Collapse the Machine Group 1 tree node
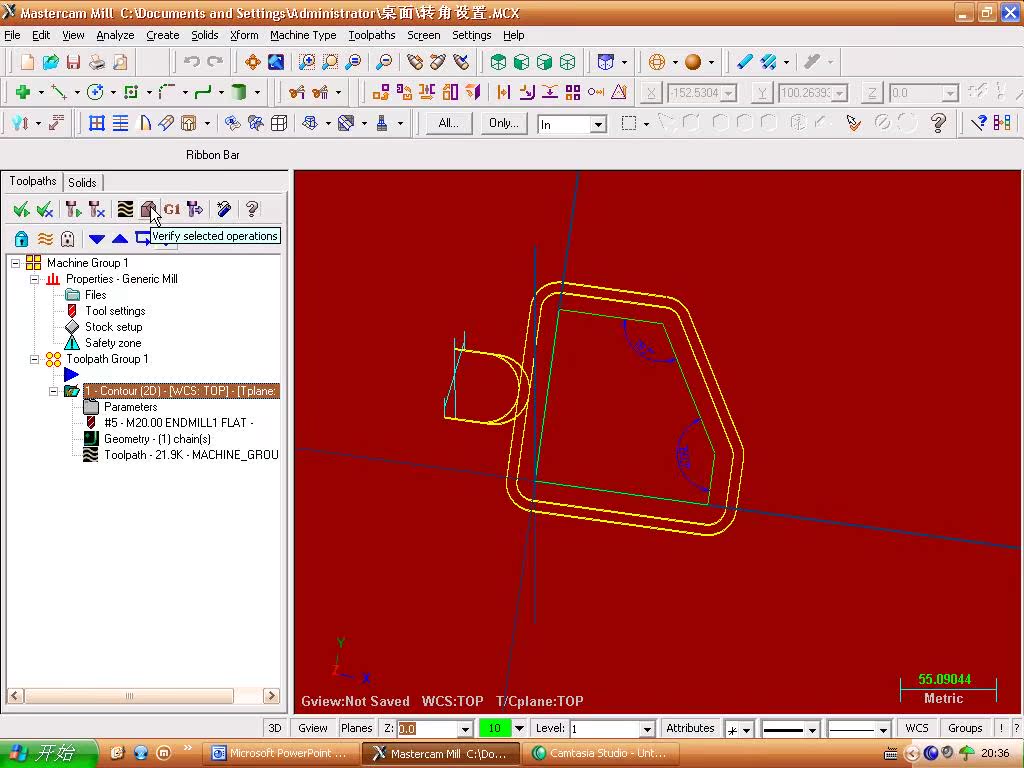This screenshot has height=768, width=1024. [x=16, y=263]
